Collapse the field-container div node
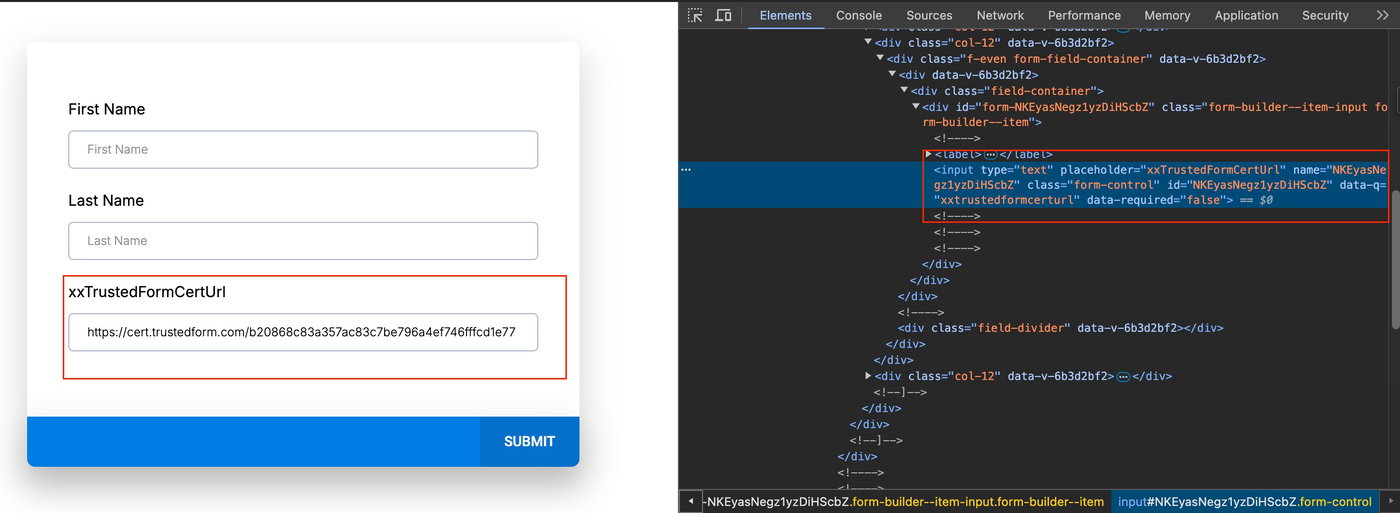The image size is (1400, 513). [x=904, y=91]
